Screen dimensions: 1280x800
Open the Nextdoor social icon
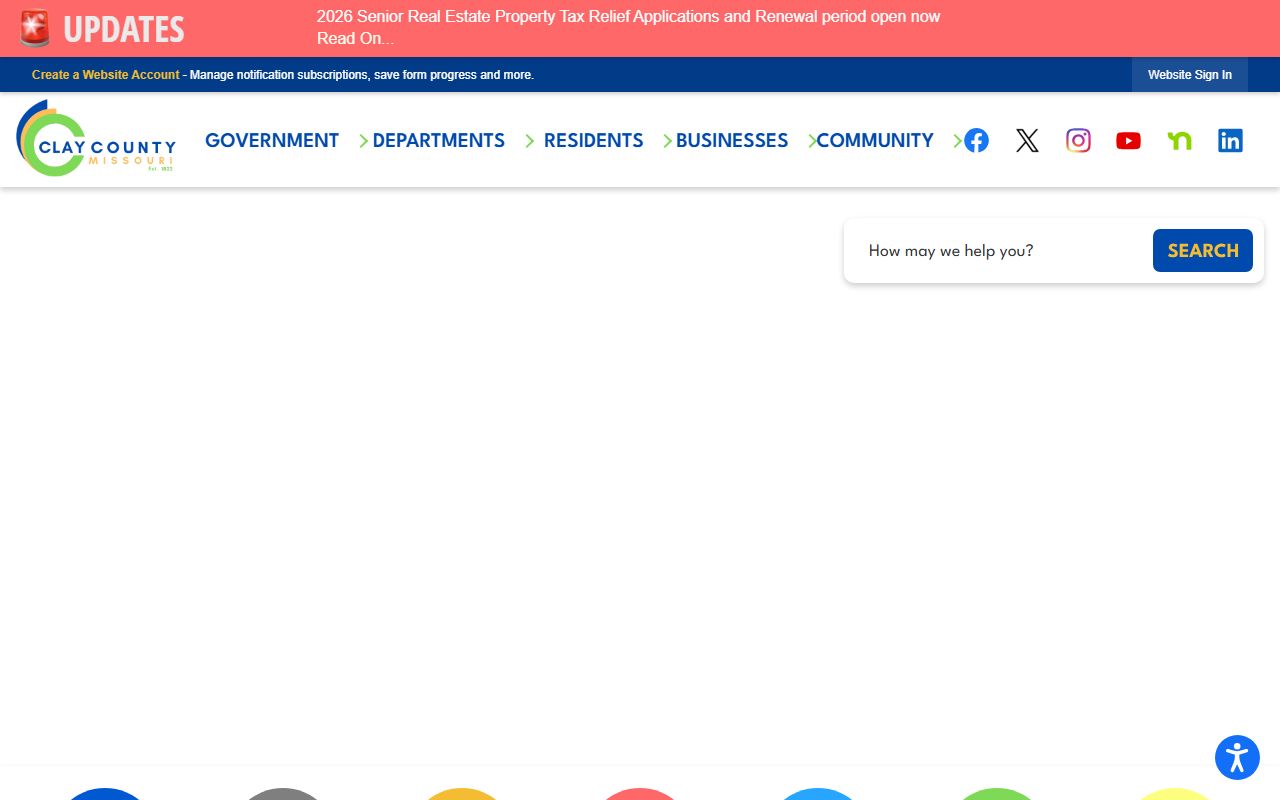coord(1180,140)
